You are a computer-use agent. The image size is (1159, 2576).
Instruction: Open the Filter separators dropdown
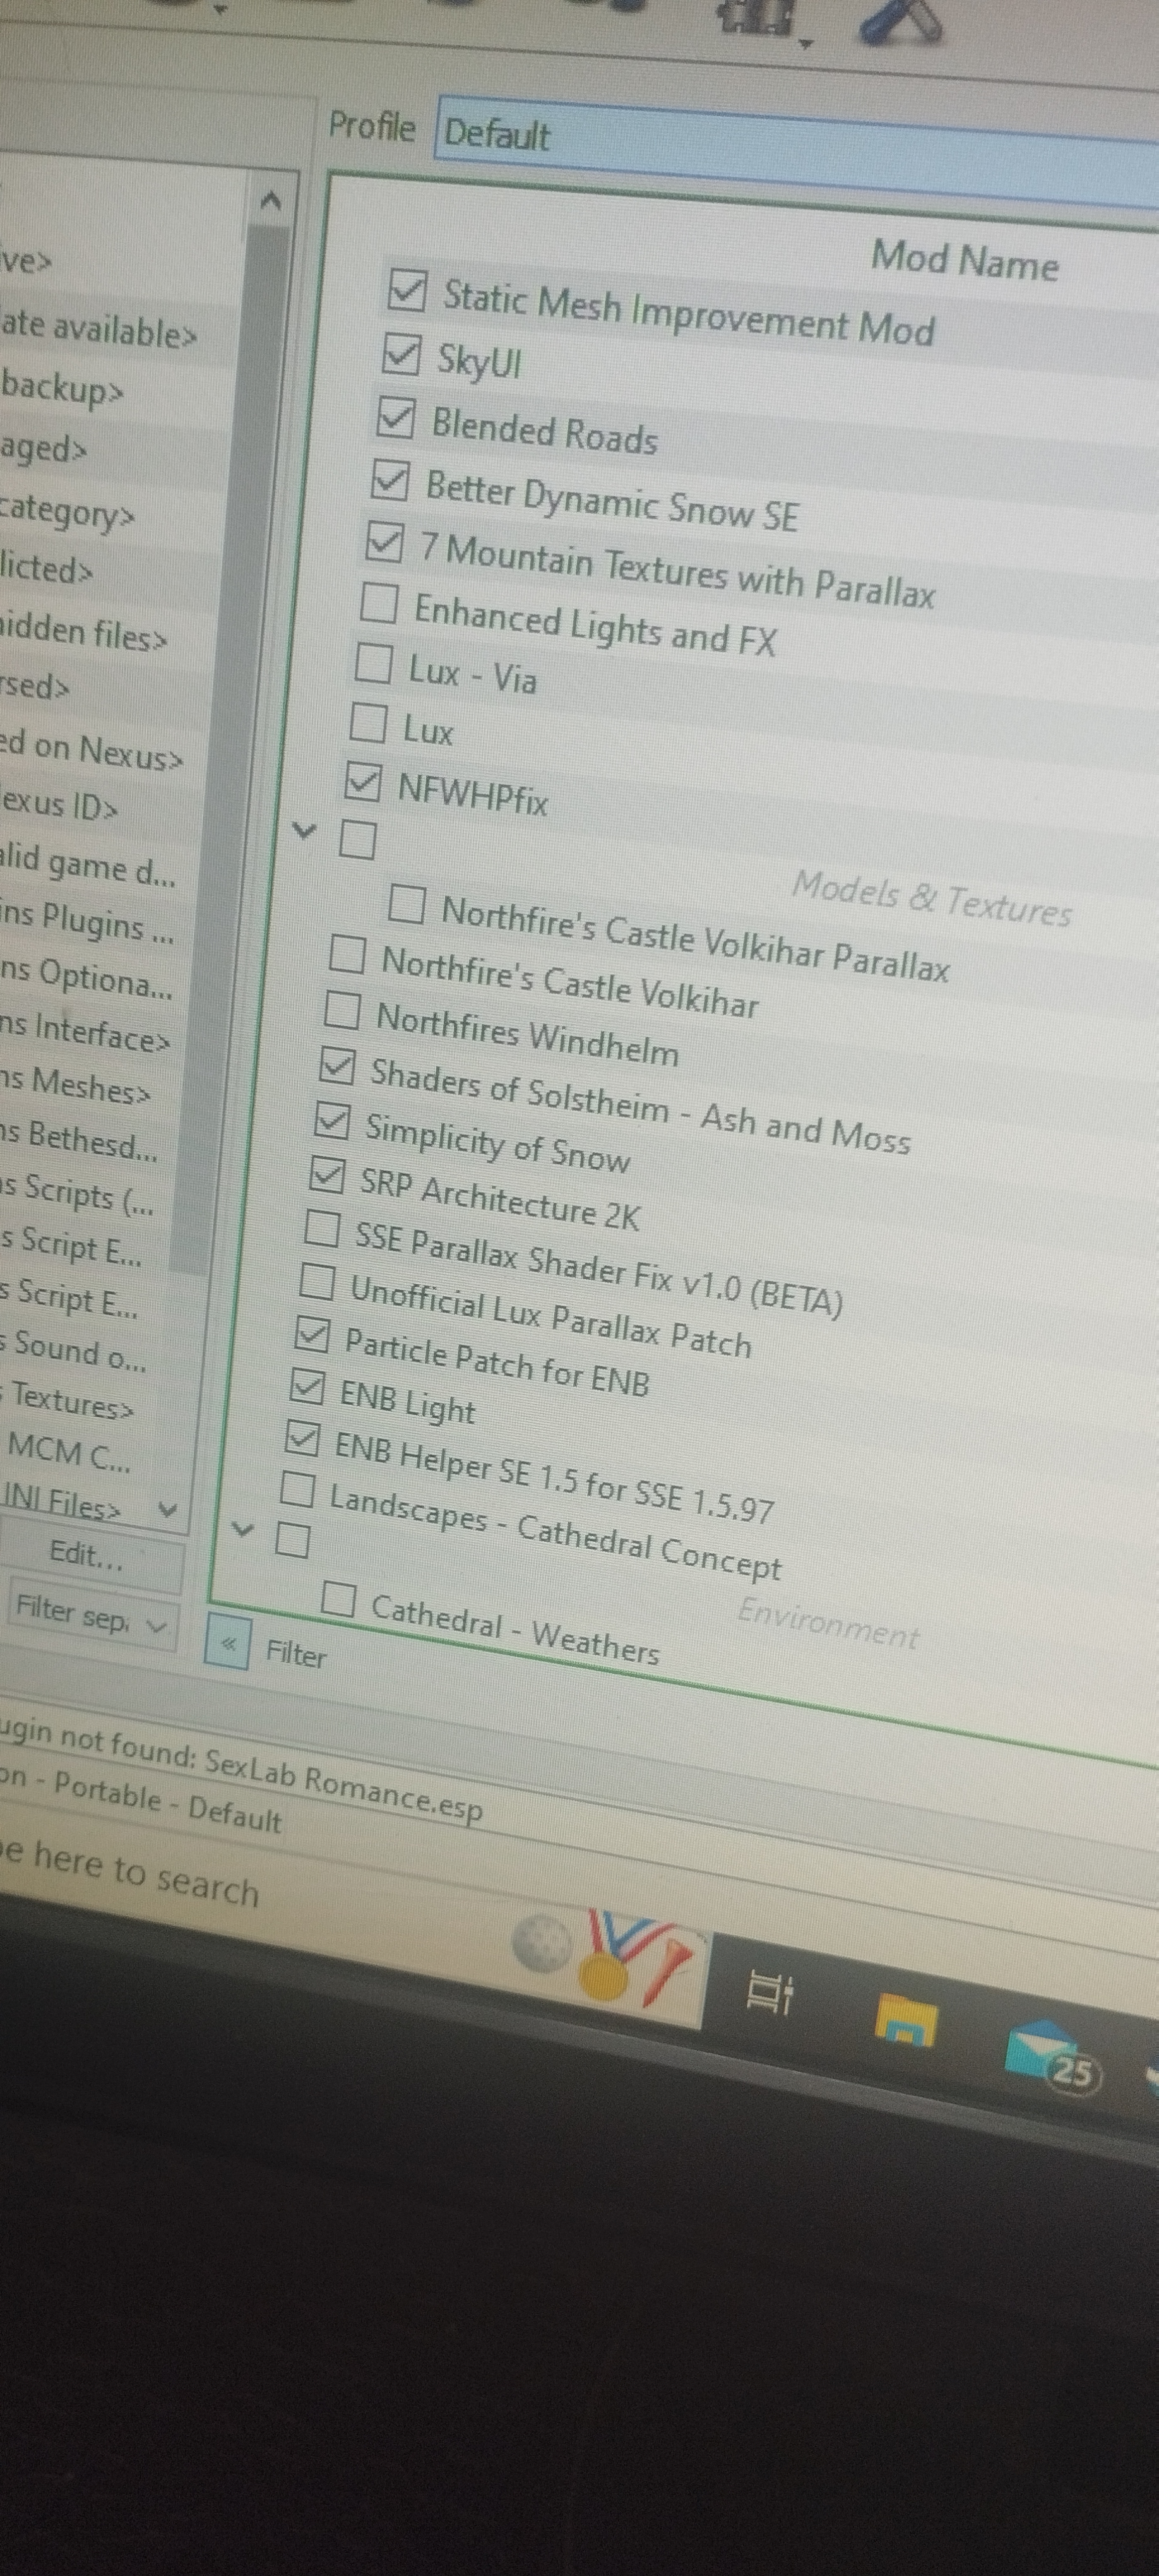click(92, 1614)
